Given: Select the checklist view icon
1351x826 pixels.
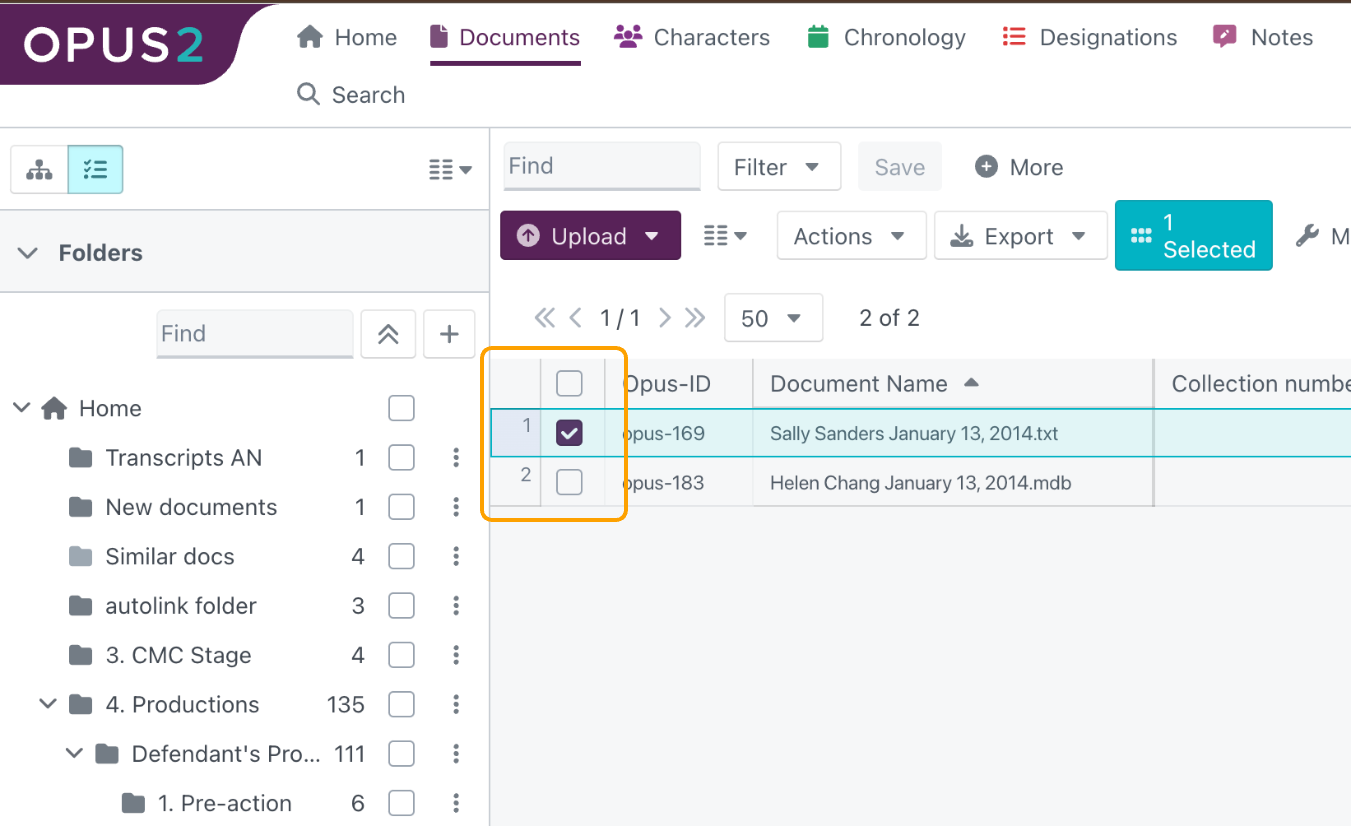Looking at the screenshot, I should click(x=96, y=169).
